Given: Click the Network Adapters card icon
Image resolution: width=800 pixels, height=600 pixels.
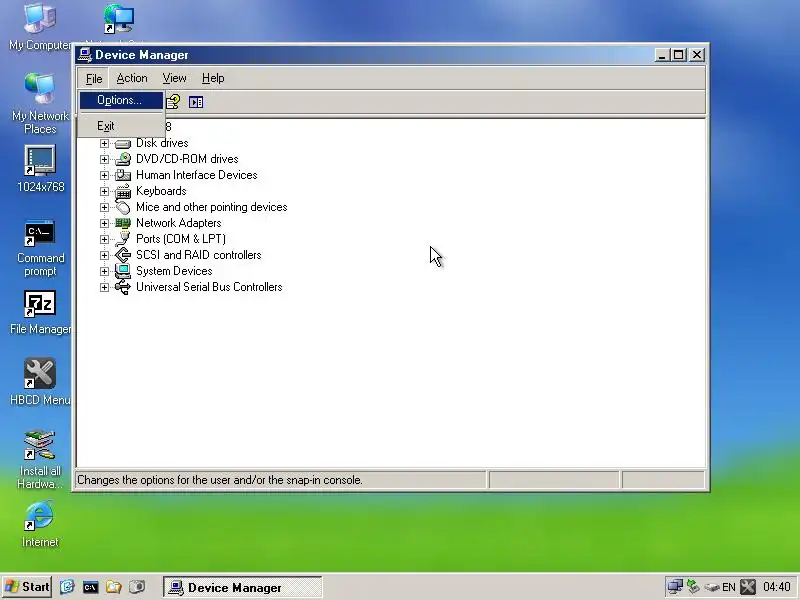Looking at the screenshot, I should pyautogui.click(x=122, y=223).
